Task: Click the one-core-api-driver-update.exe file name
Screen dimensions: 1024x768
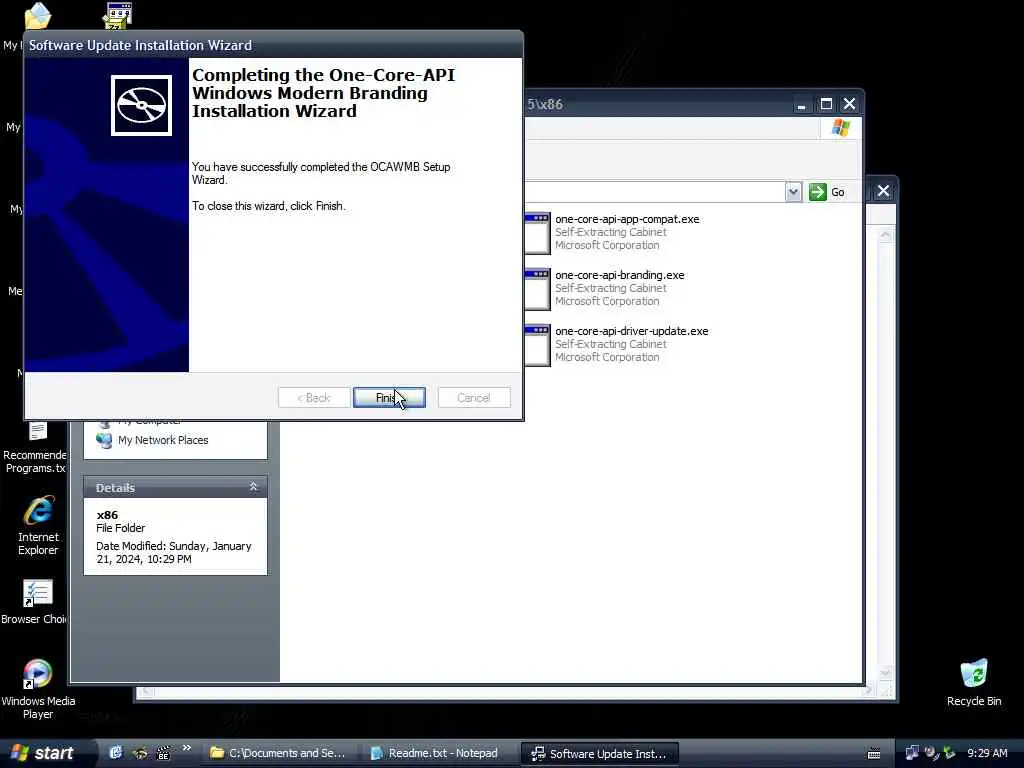Action: click(632, 332)
